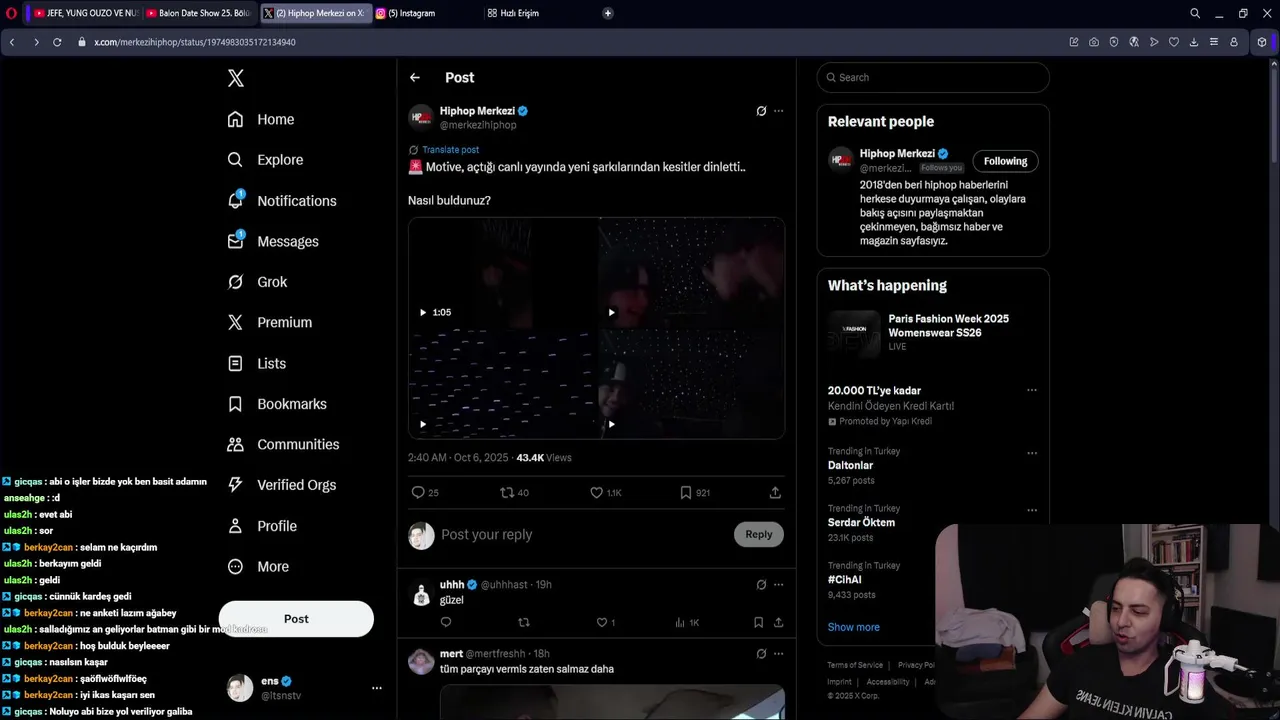Open Lists in the sidebar
Image resolution: width=1280 pixels, height=720 pixels.
(257, 363)
